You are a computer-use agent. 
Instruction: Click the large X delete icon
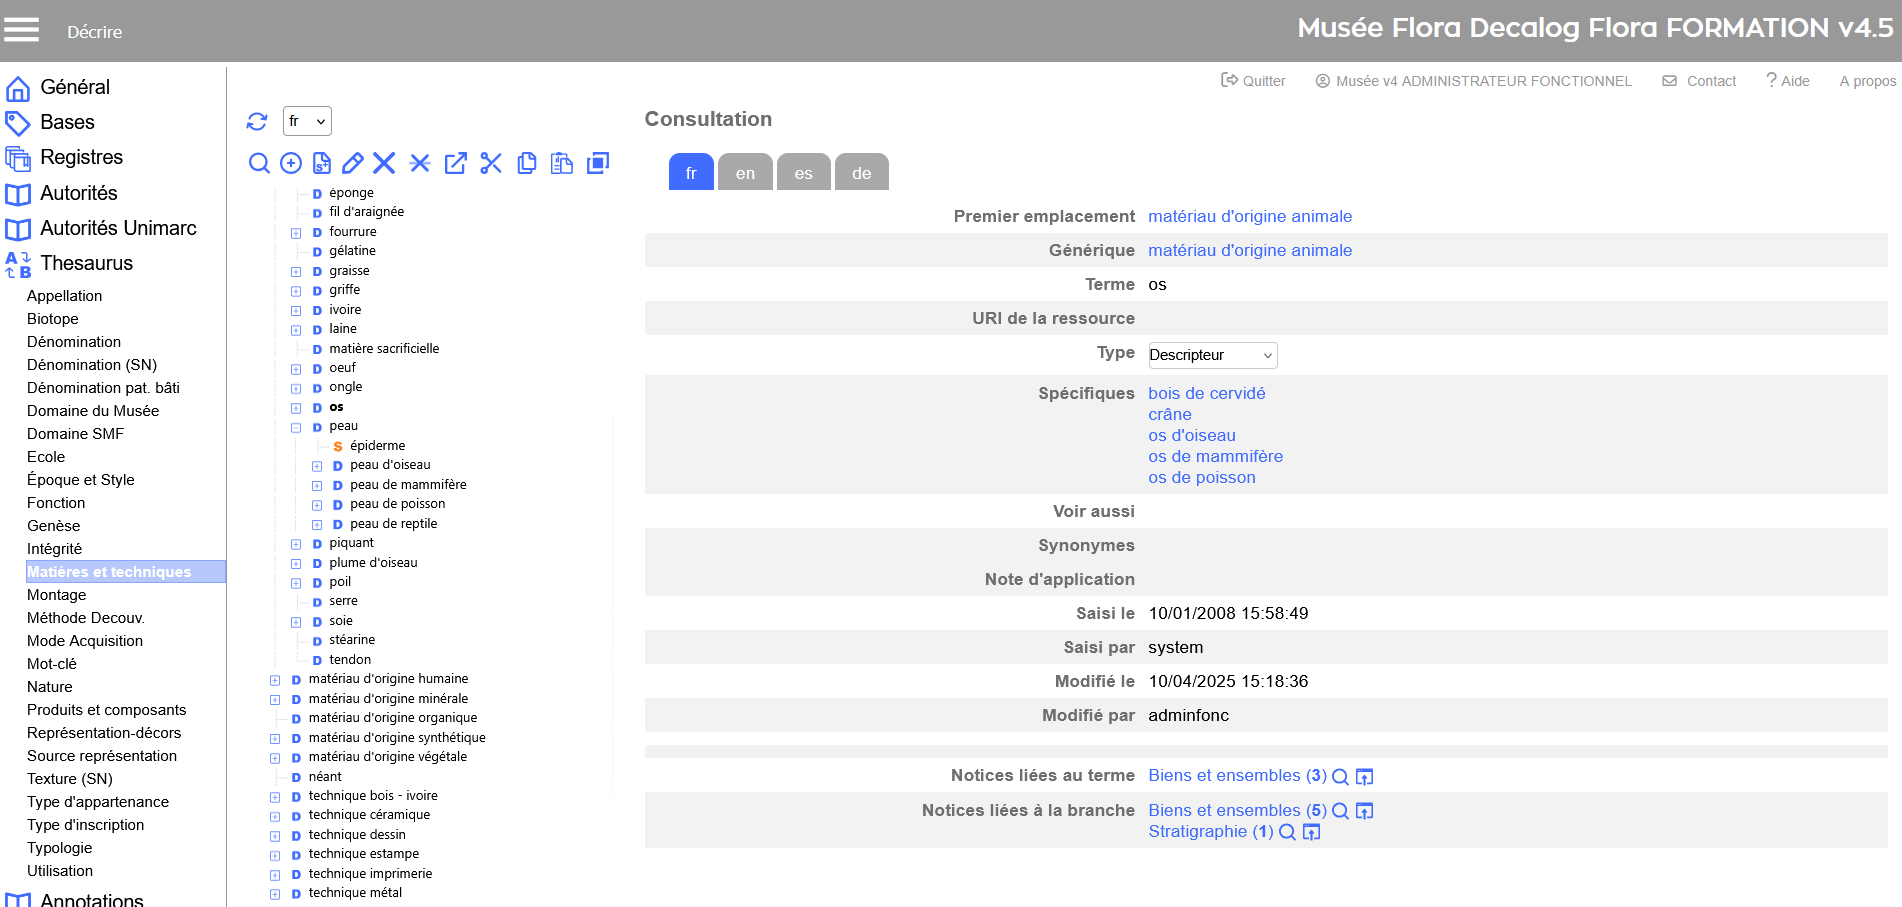coord(384,163)
